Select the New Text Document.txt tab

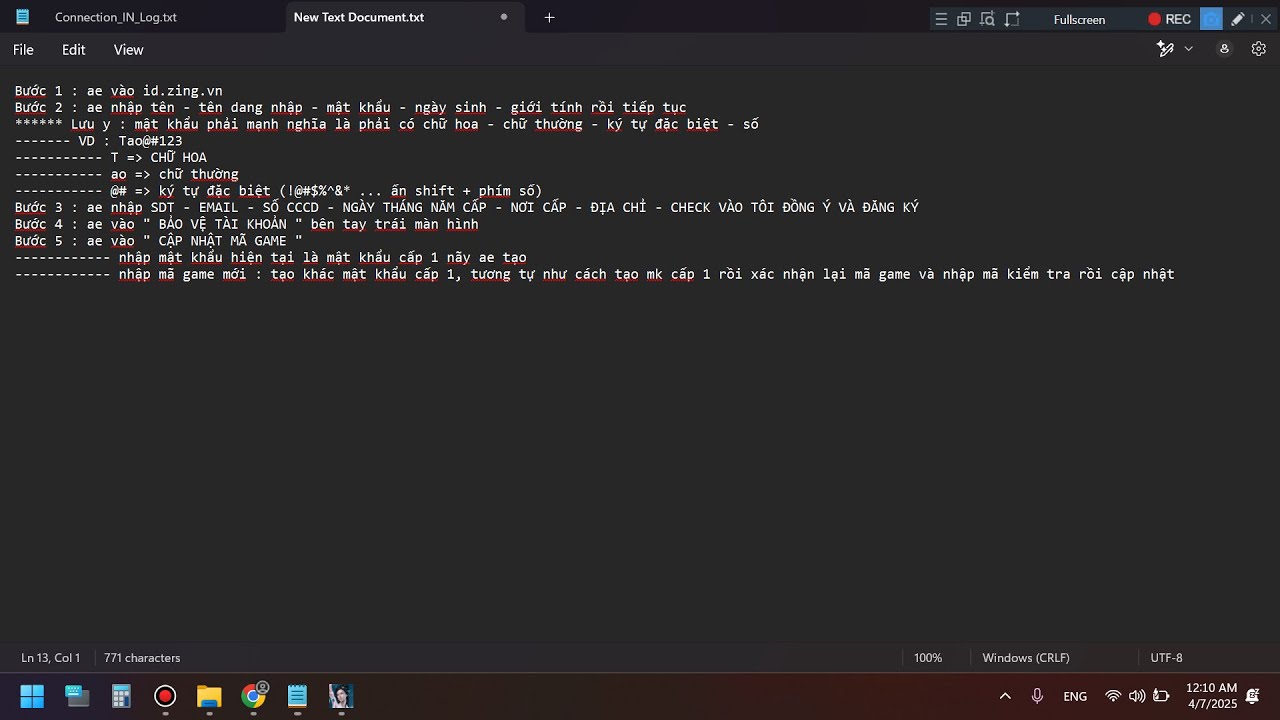[x=359, y=17]
